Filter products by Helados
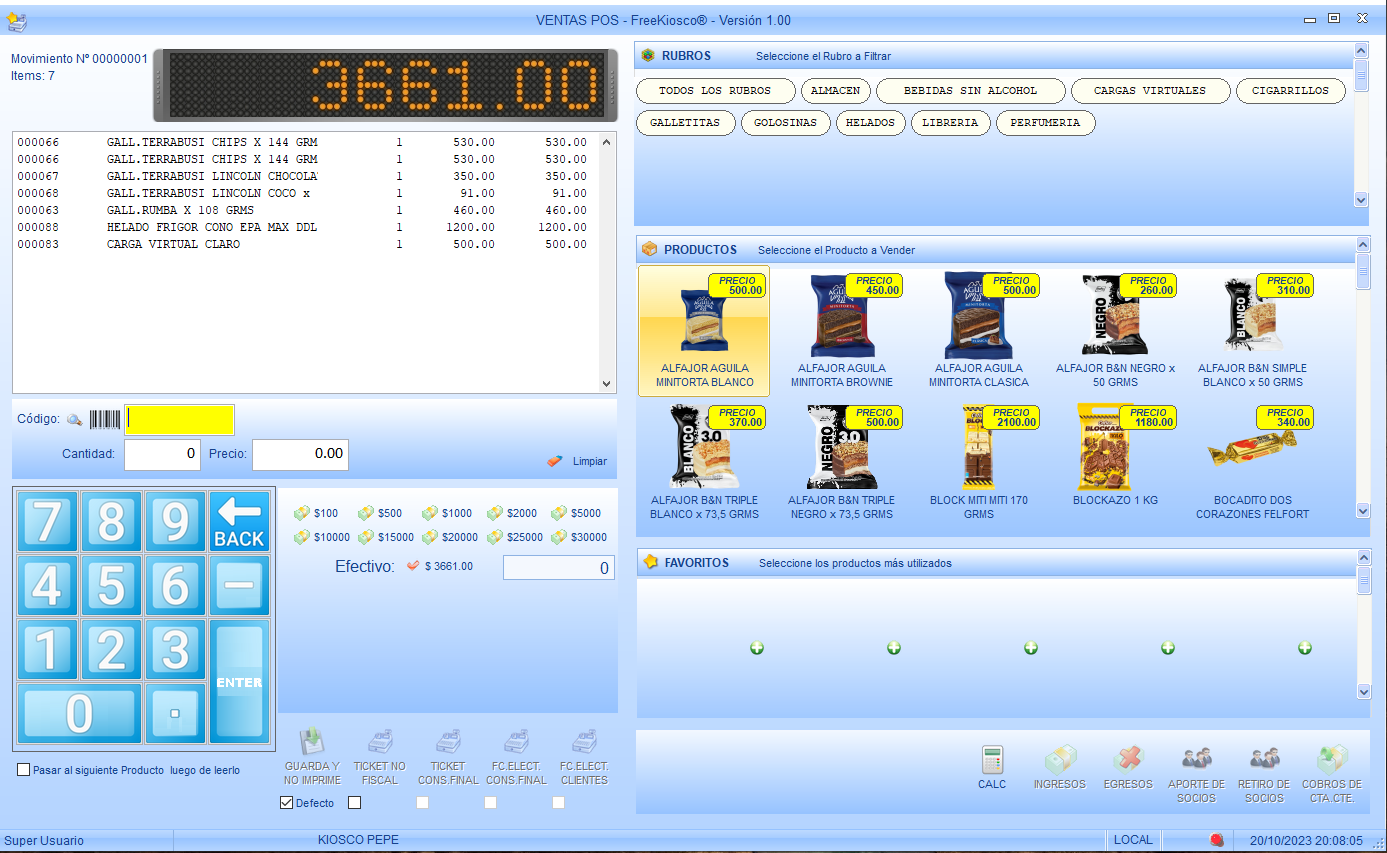1387x853 pixels. point(870,123)
